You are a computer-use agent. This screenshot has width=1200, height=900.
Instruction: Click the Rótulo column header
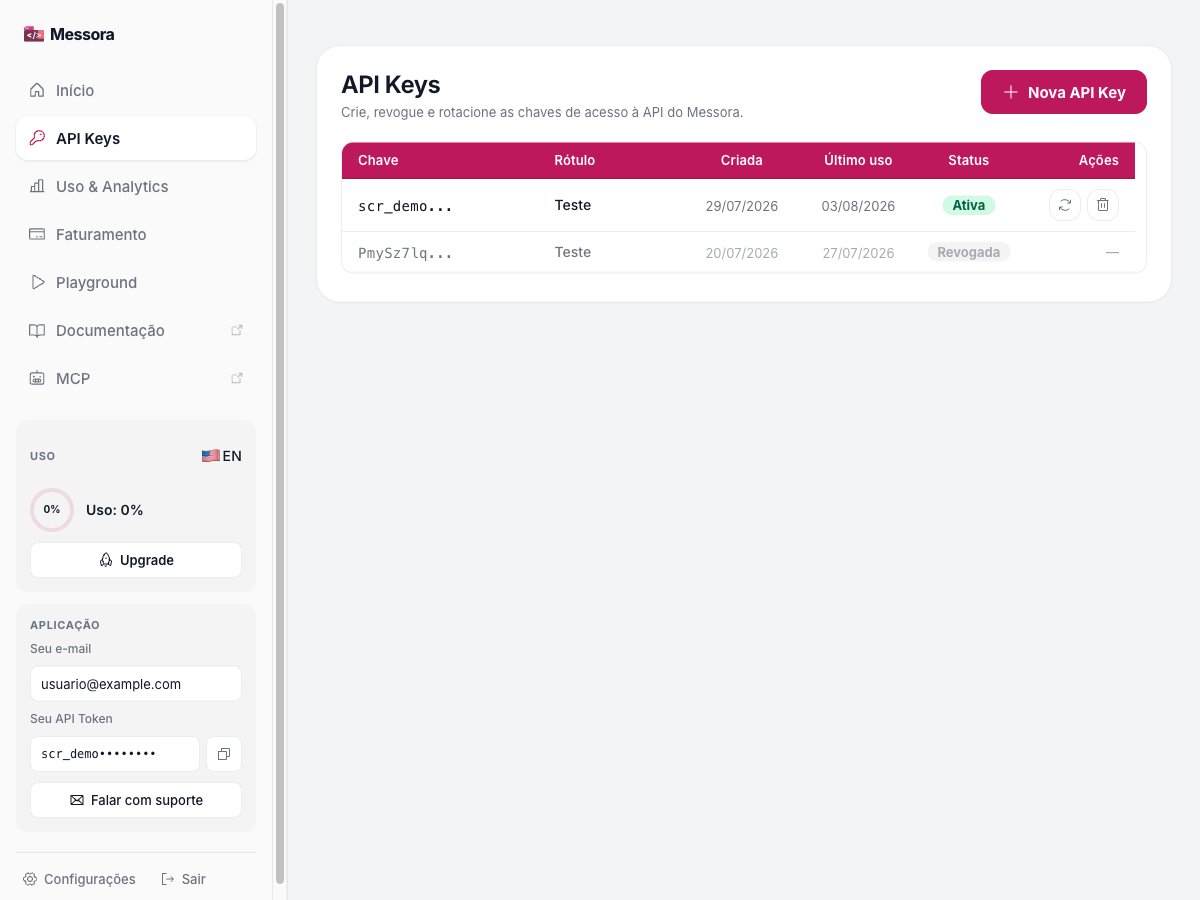click(x=575, y=160)
